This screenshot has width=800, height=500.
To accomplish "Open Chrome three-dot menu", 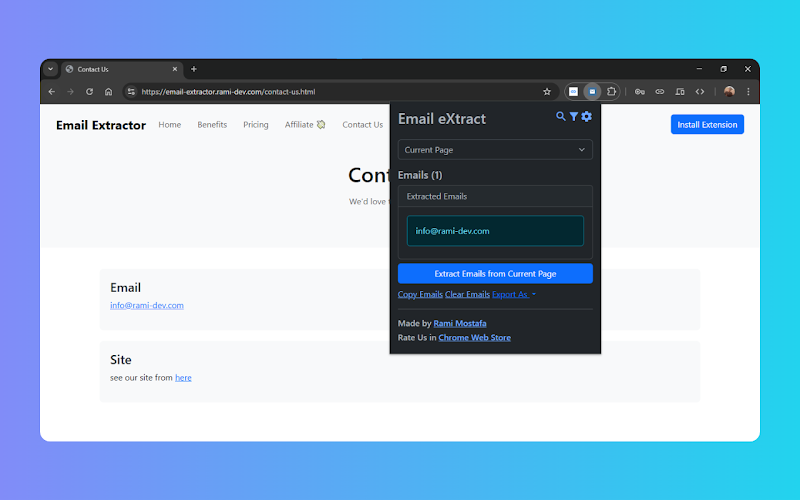I will 748,92.
